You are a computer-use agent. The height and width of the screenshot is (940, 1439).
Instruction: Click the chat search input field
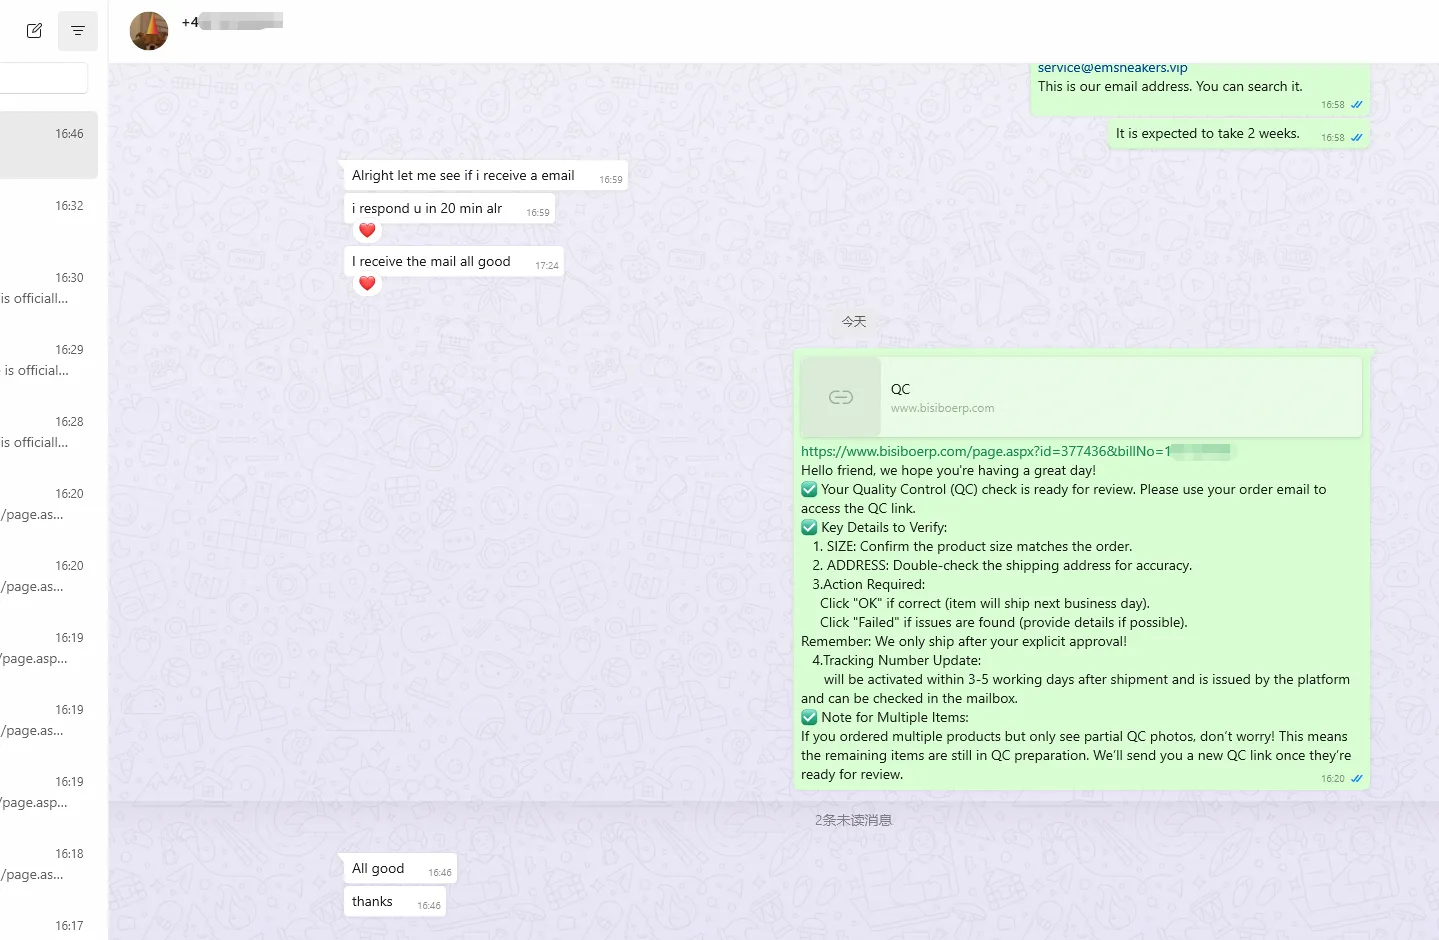coord(44,78)
